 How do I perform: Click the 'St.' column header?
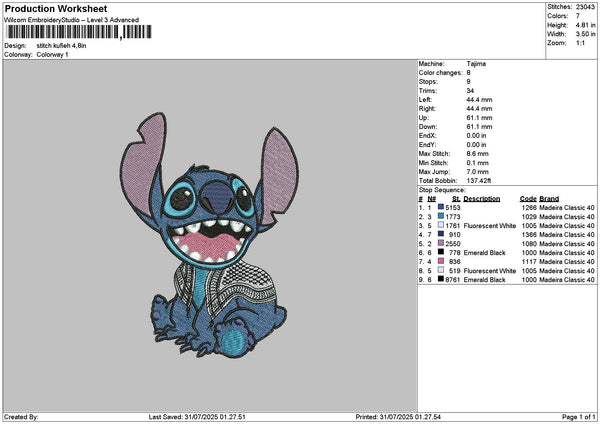click(456, 199)
